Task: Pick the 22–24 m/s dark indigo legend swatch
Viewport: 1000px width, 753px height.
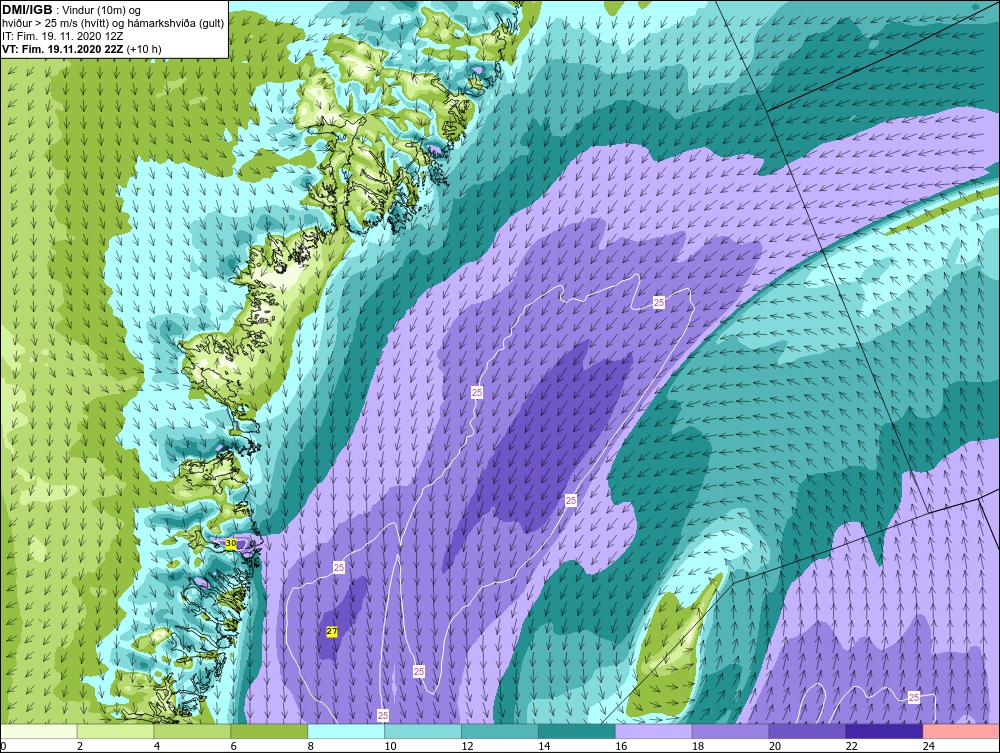Action: [884, 731]
